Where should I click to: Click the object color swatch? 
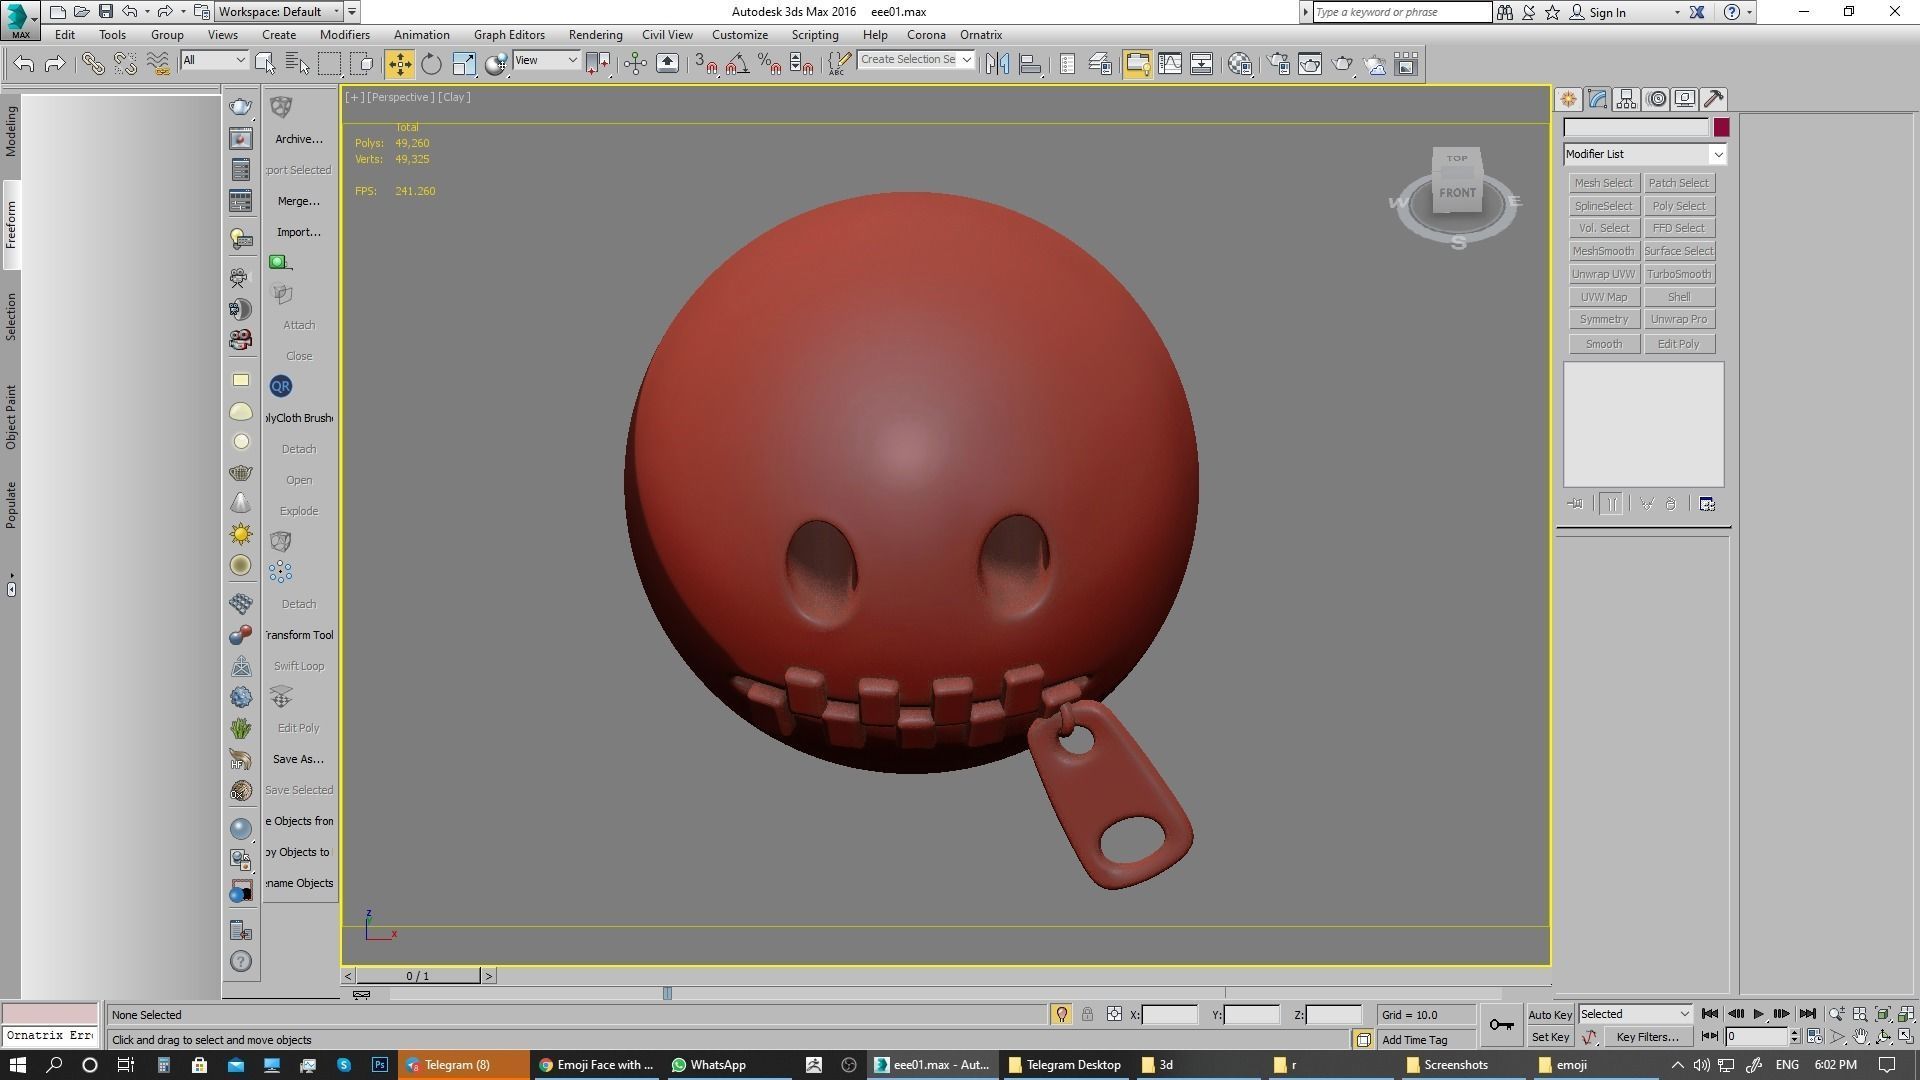pos(1721,128)
